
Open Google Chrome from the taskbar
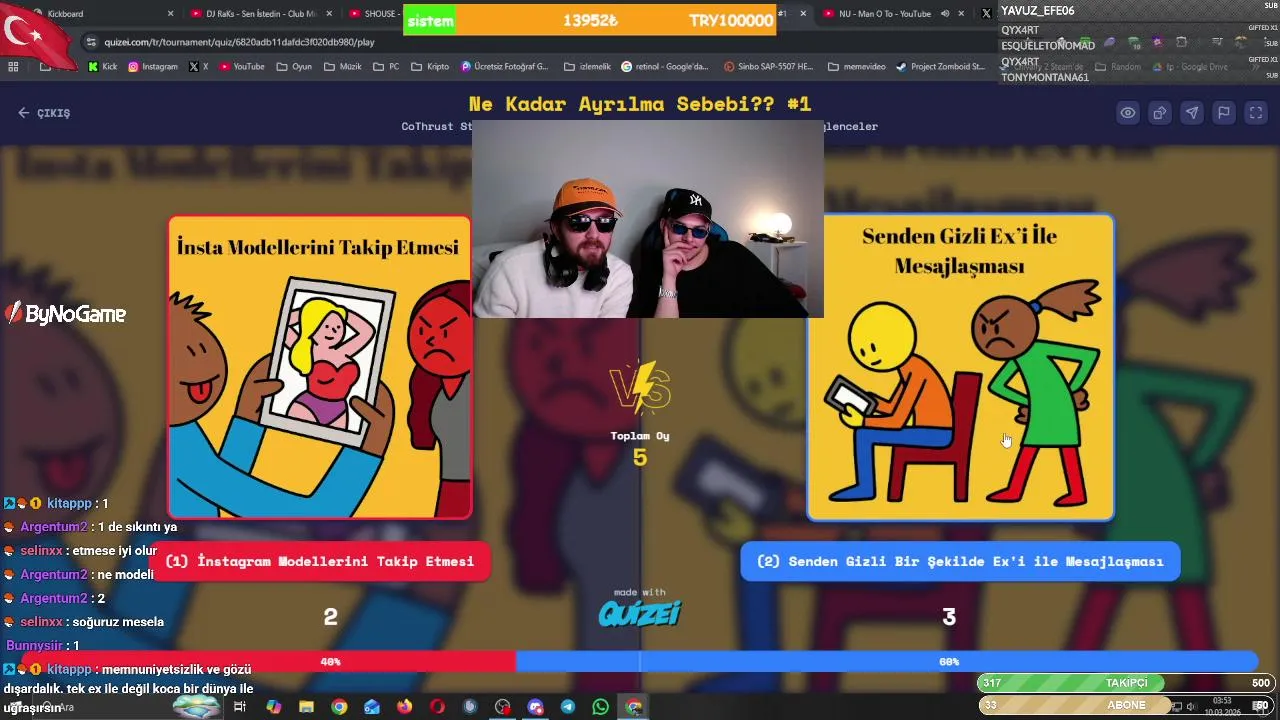pos(339,707)
